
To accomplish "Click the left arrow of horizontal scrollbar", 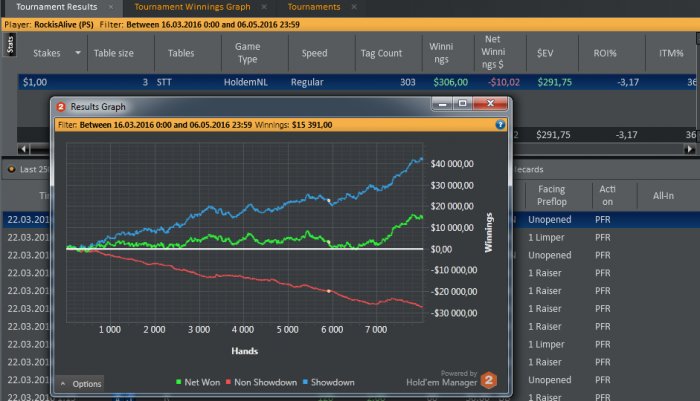I will 24,149.
